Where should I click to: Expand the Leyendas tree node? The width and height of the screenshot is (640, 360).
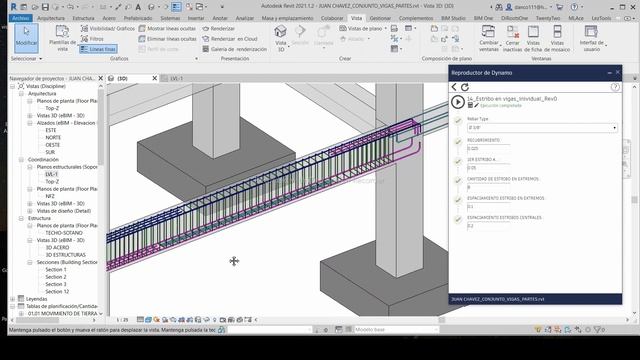[13, 299]
